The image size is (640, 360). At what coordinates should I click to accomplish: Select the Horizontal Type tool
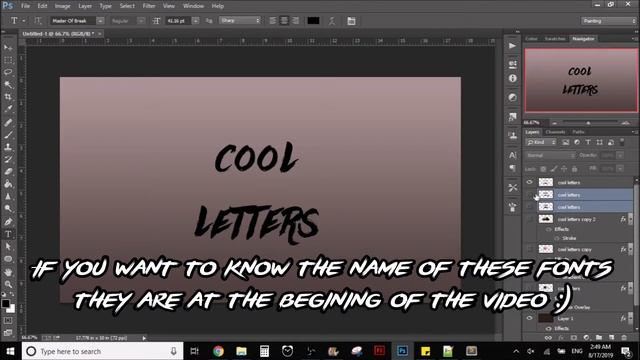[8, 234]
